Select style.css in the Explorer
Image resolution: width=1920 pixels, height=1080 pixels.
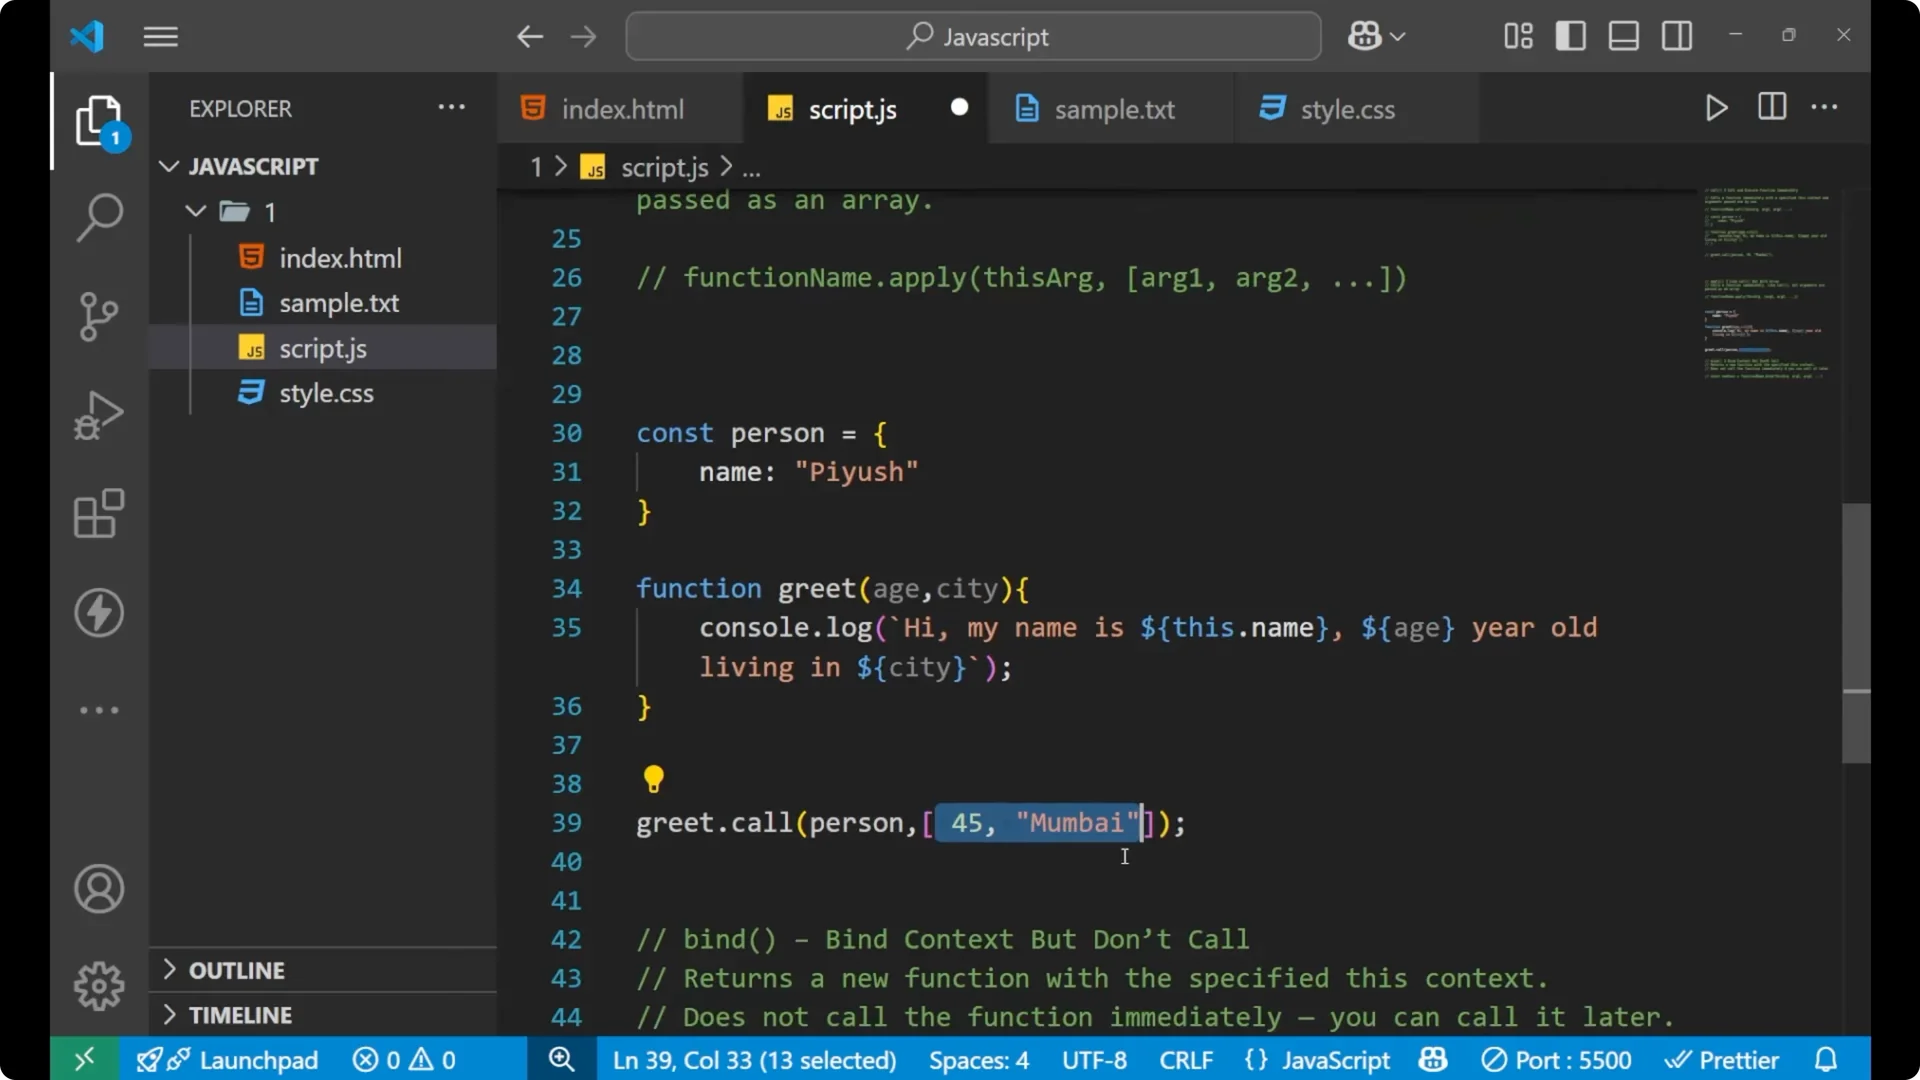pyautogui.click(x=325, y=392)
